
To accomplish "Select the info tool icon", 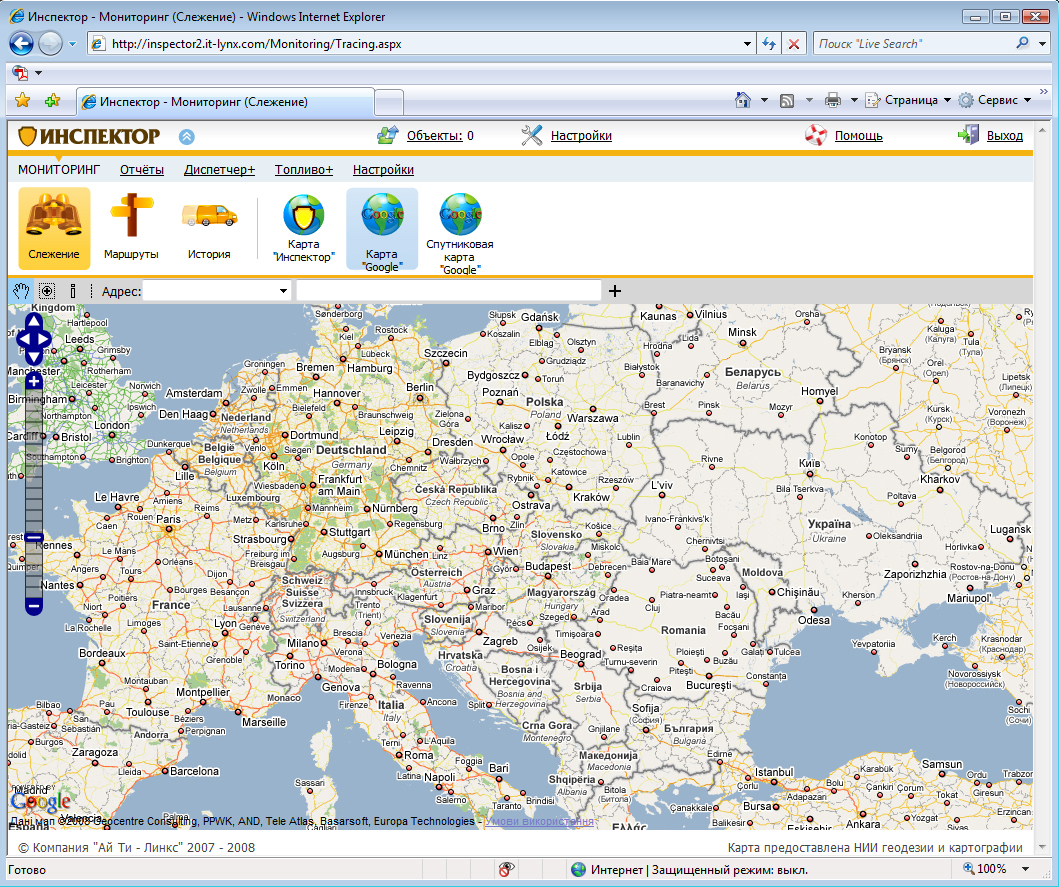I will pyautogui.click(x=73, y=291).
